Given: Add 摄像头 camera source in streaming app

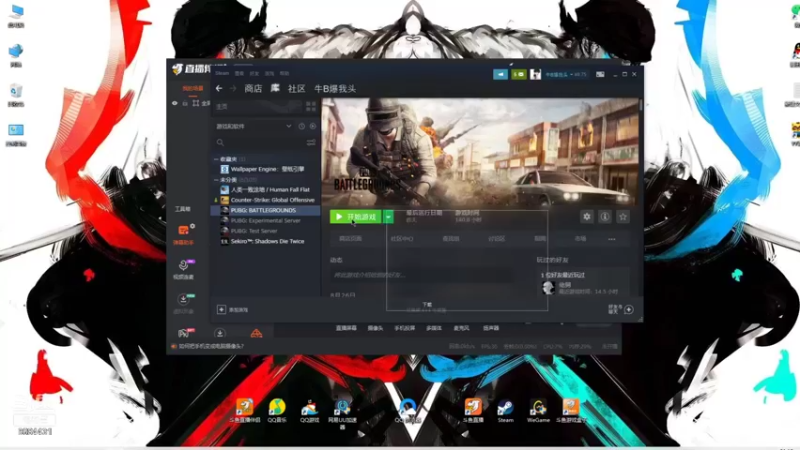Looking at the screenshot, I should (x=376, y=328).
